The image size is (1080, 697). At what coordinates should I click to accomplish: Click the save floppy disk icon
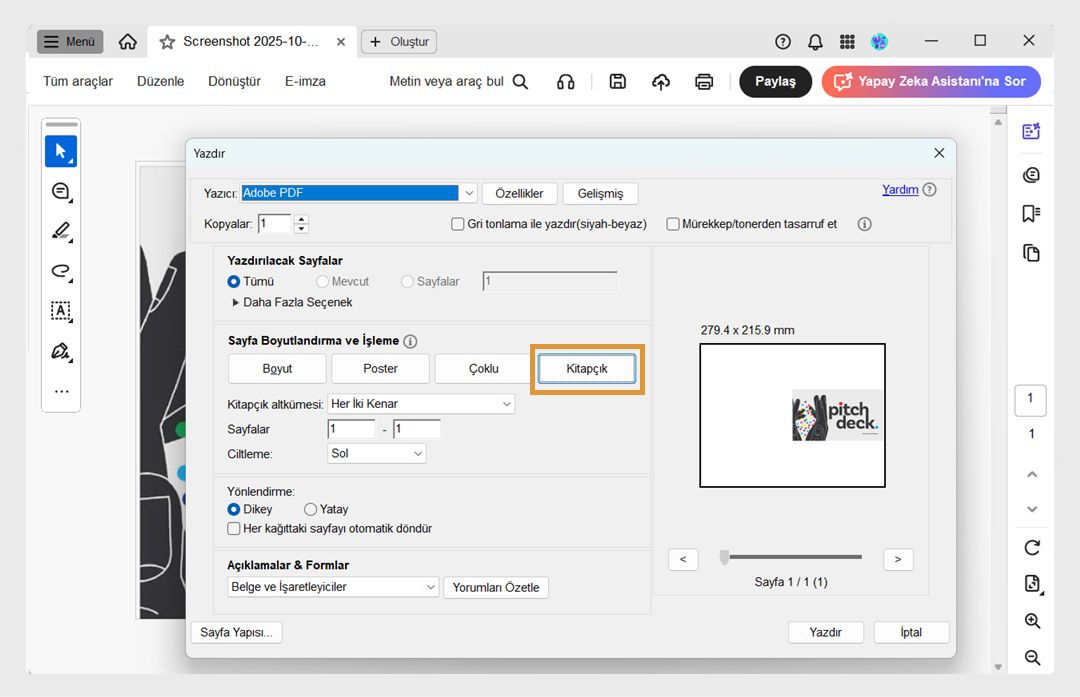pyautogui.click(x=618, y=81)
